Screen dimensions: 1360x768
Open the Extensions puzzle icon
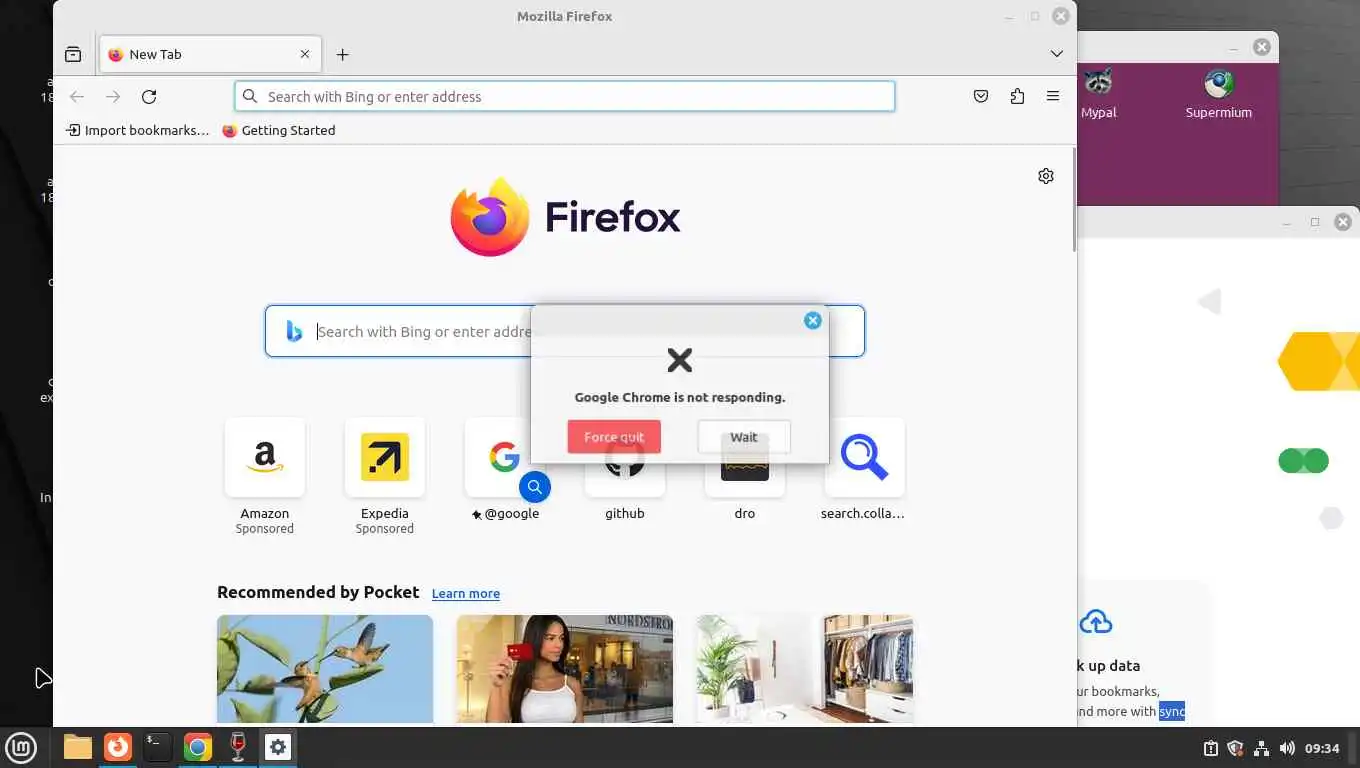tap(1017, 96)
